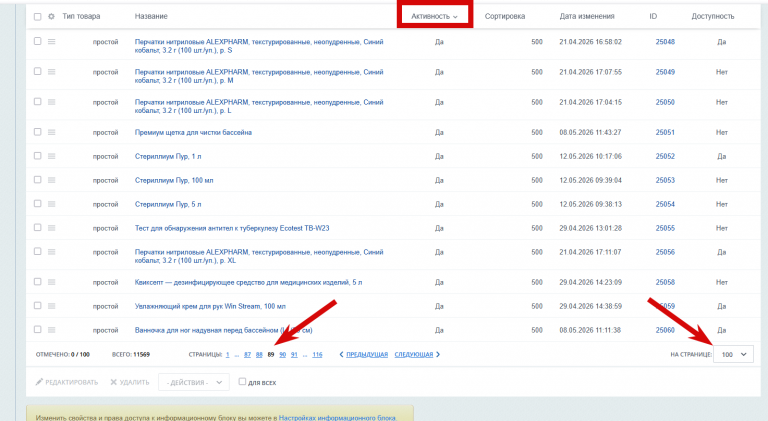The image size is (768, 421).
Task: Sort by the Название column header
Action: click(151, 16)
